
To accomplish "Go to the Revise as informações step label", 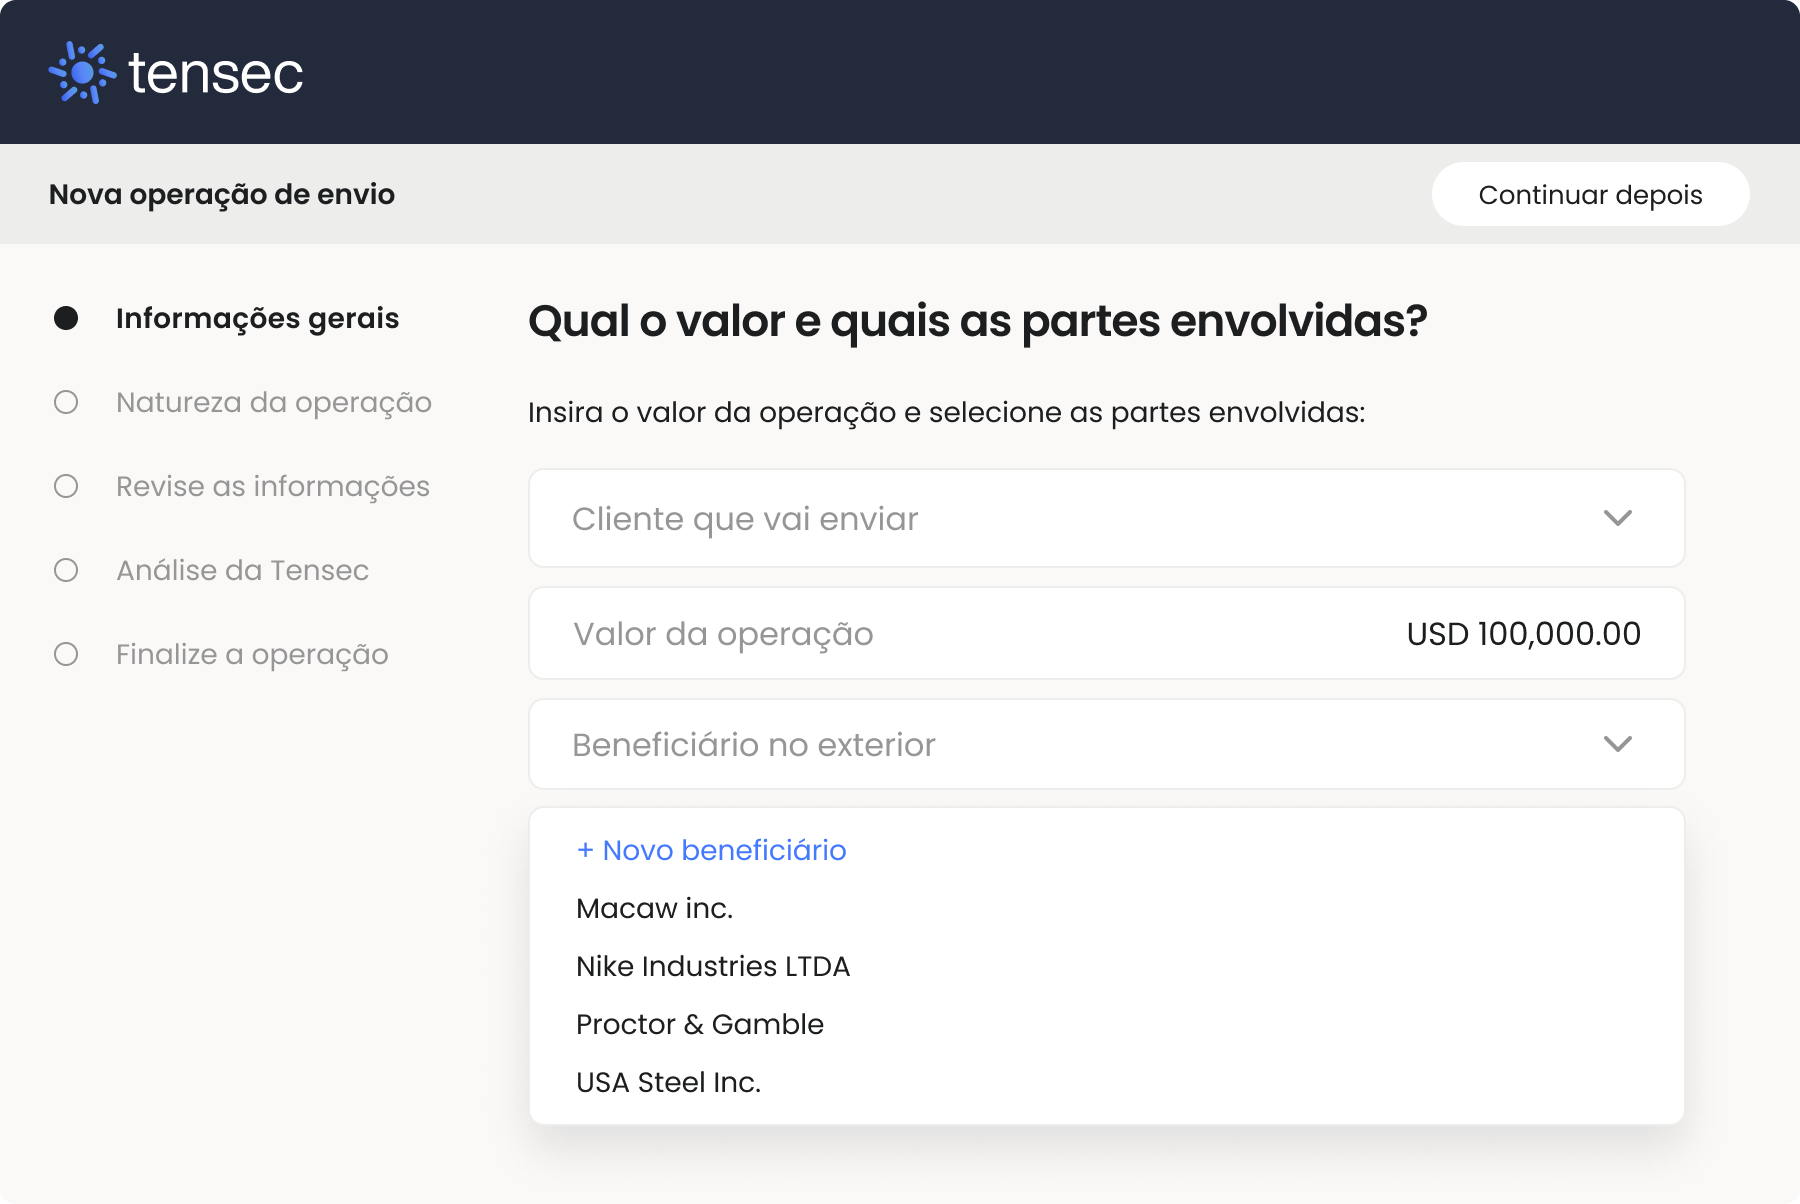I will (273, 486).
